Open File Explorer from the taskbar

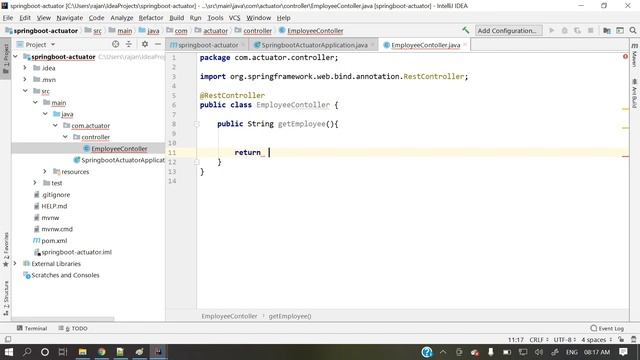pos(82,352)
